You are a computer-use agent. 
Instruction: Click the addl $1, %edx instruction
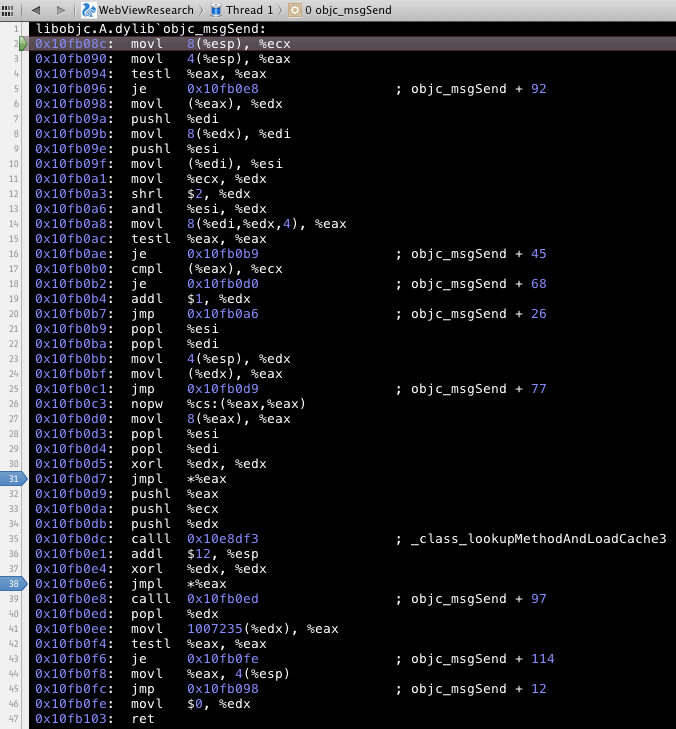coord(191,299)
